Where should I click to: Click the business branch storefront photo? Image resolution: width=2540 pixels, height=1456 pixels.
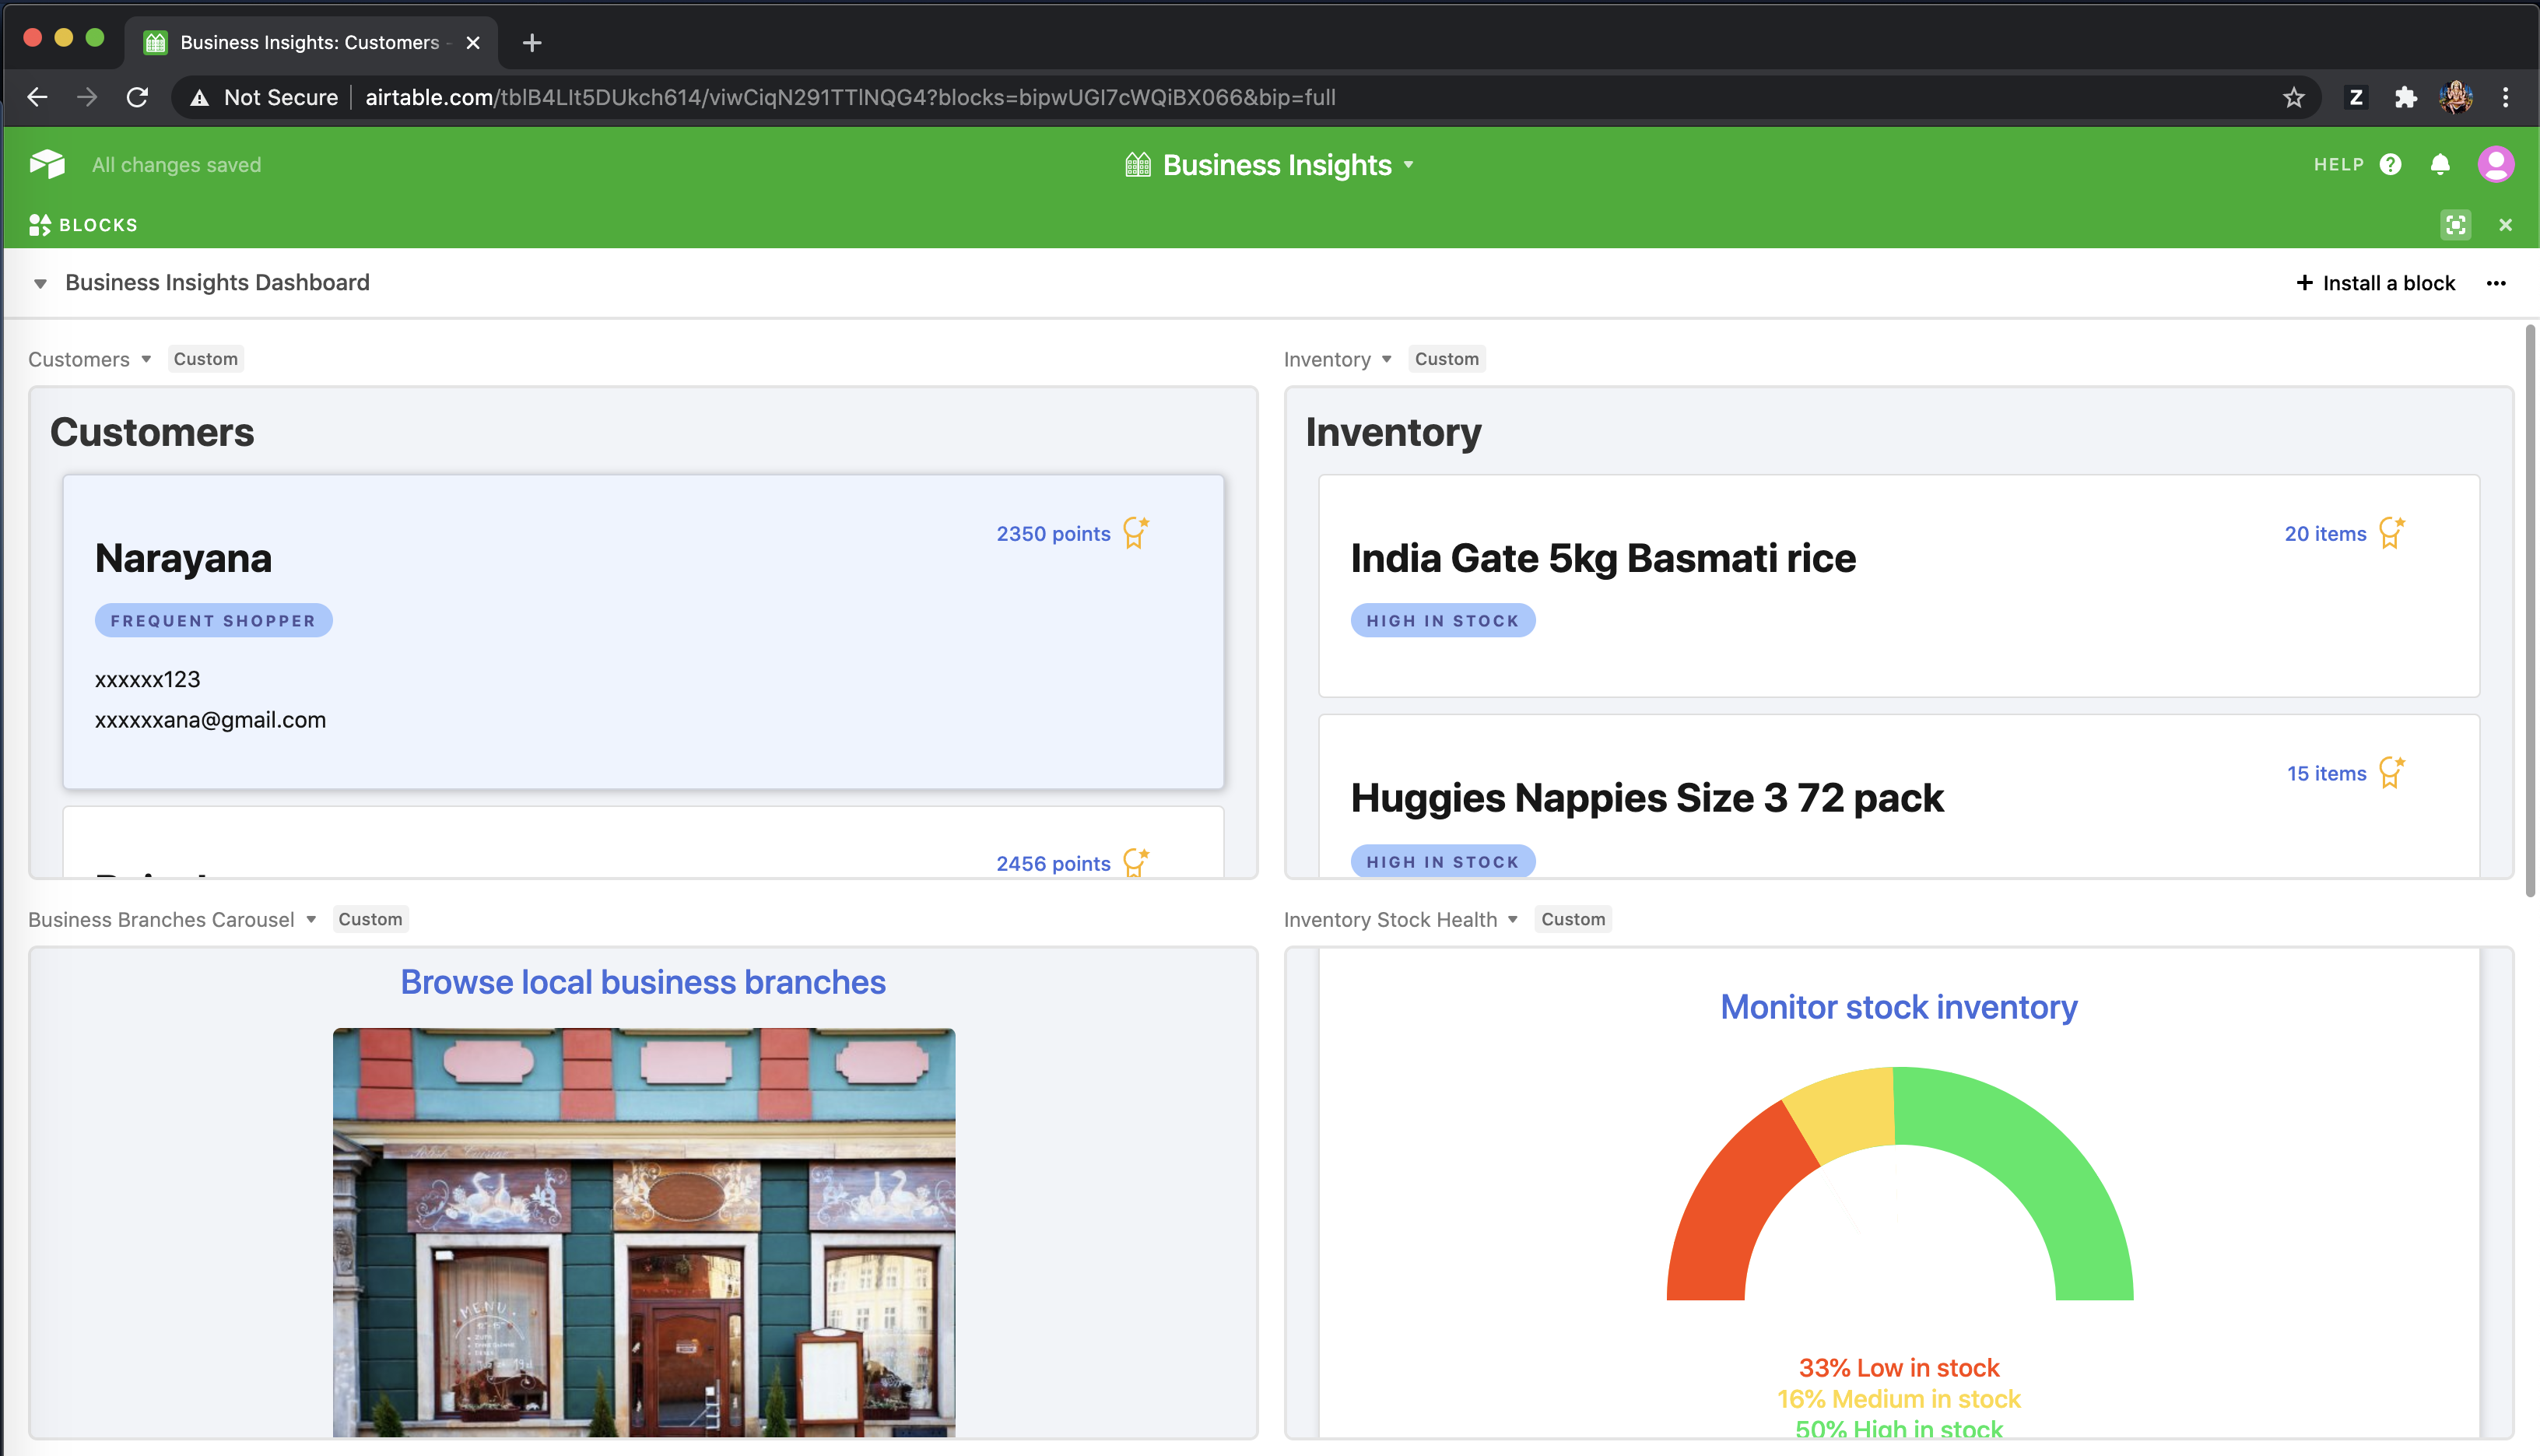tap(643, 1230)
